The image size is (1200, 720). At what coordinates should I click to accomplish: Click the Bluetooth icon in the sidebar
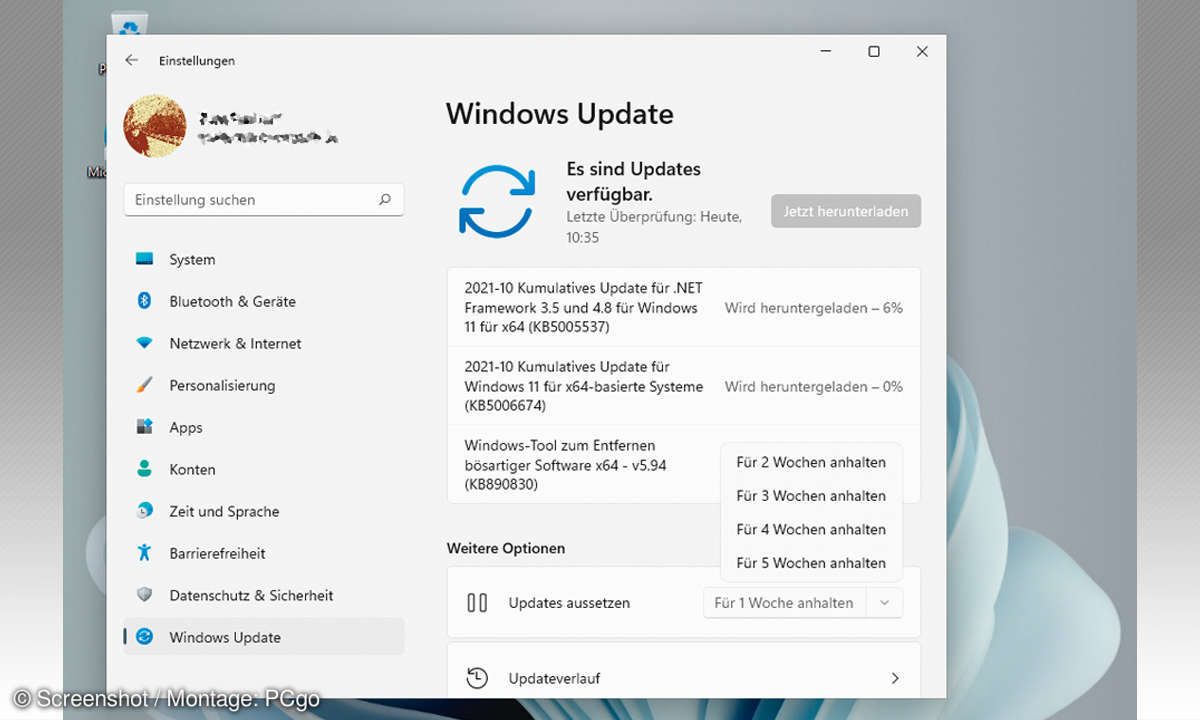144,301
